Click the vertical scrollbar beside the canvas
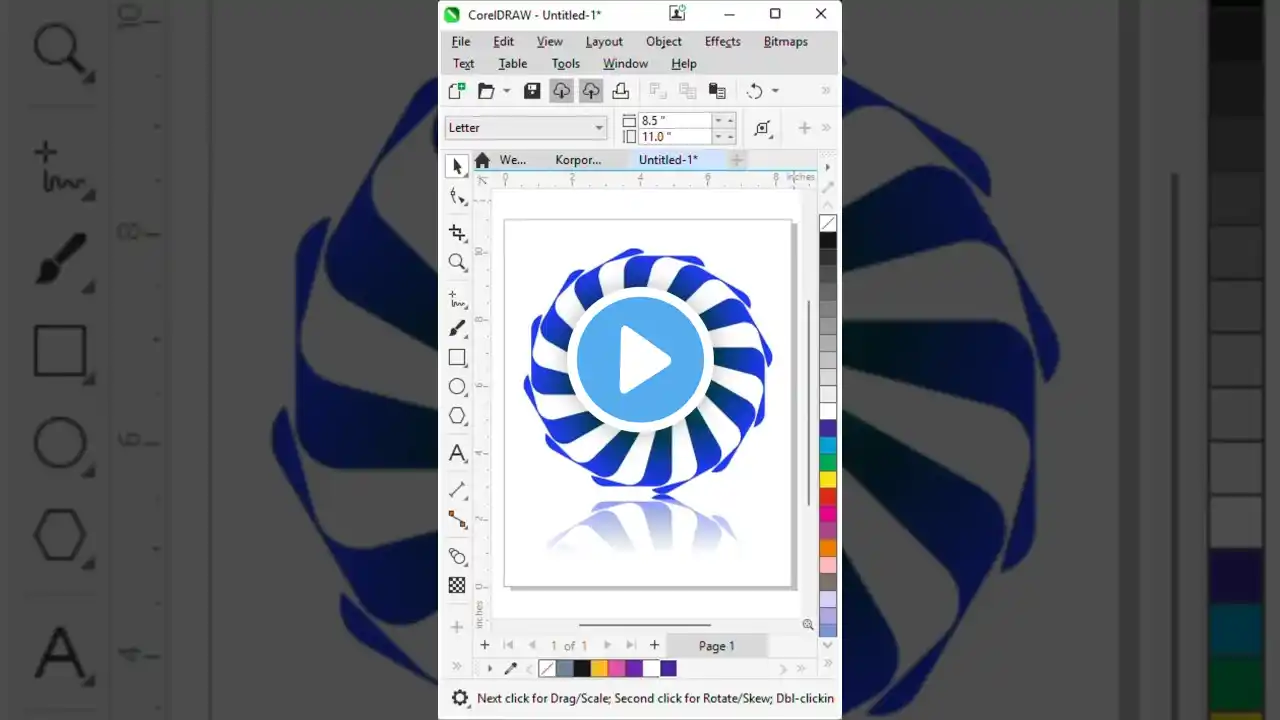Screen dimensions: 1280x720 [x=809, y=402]
